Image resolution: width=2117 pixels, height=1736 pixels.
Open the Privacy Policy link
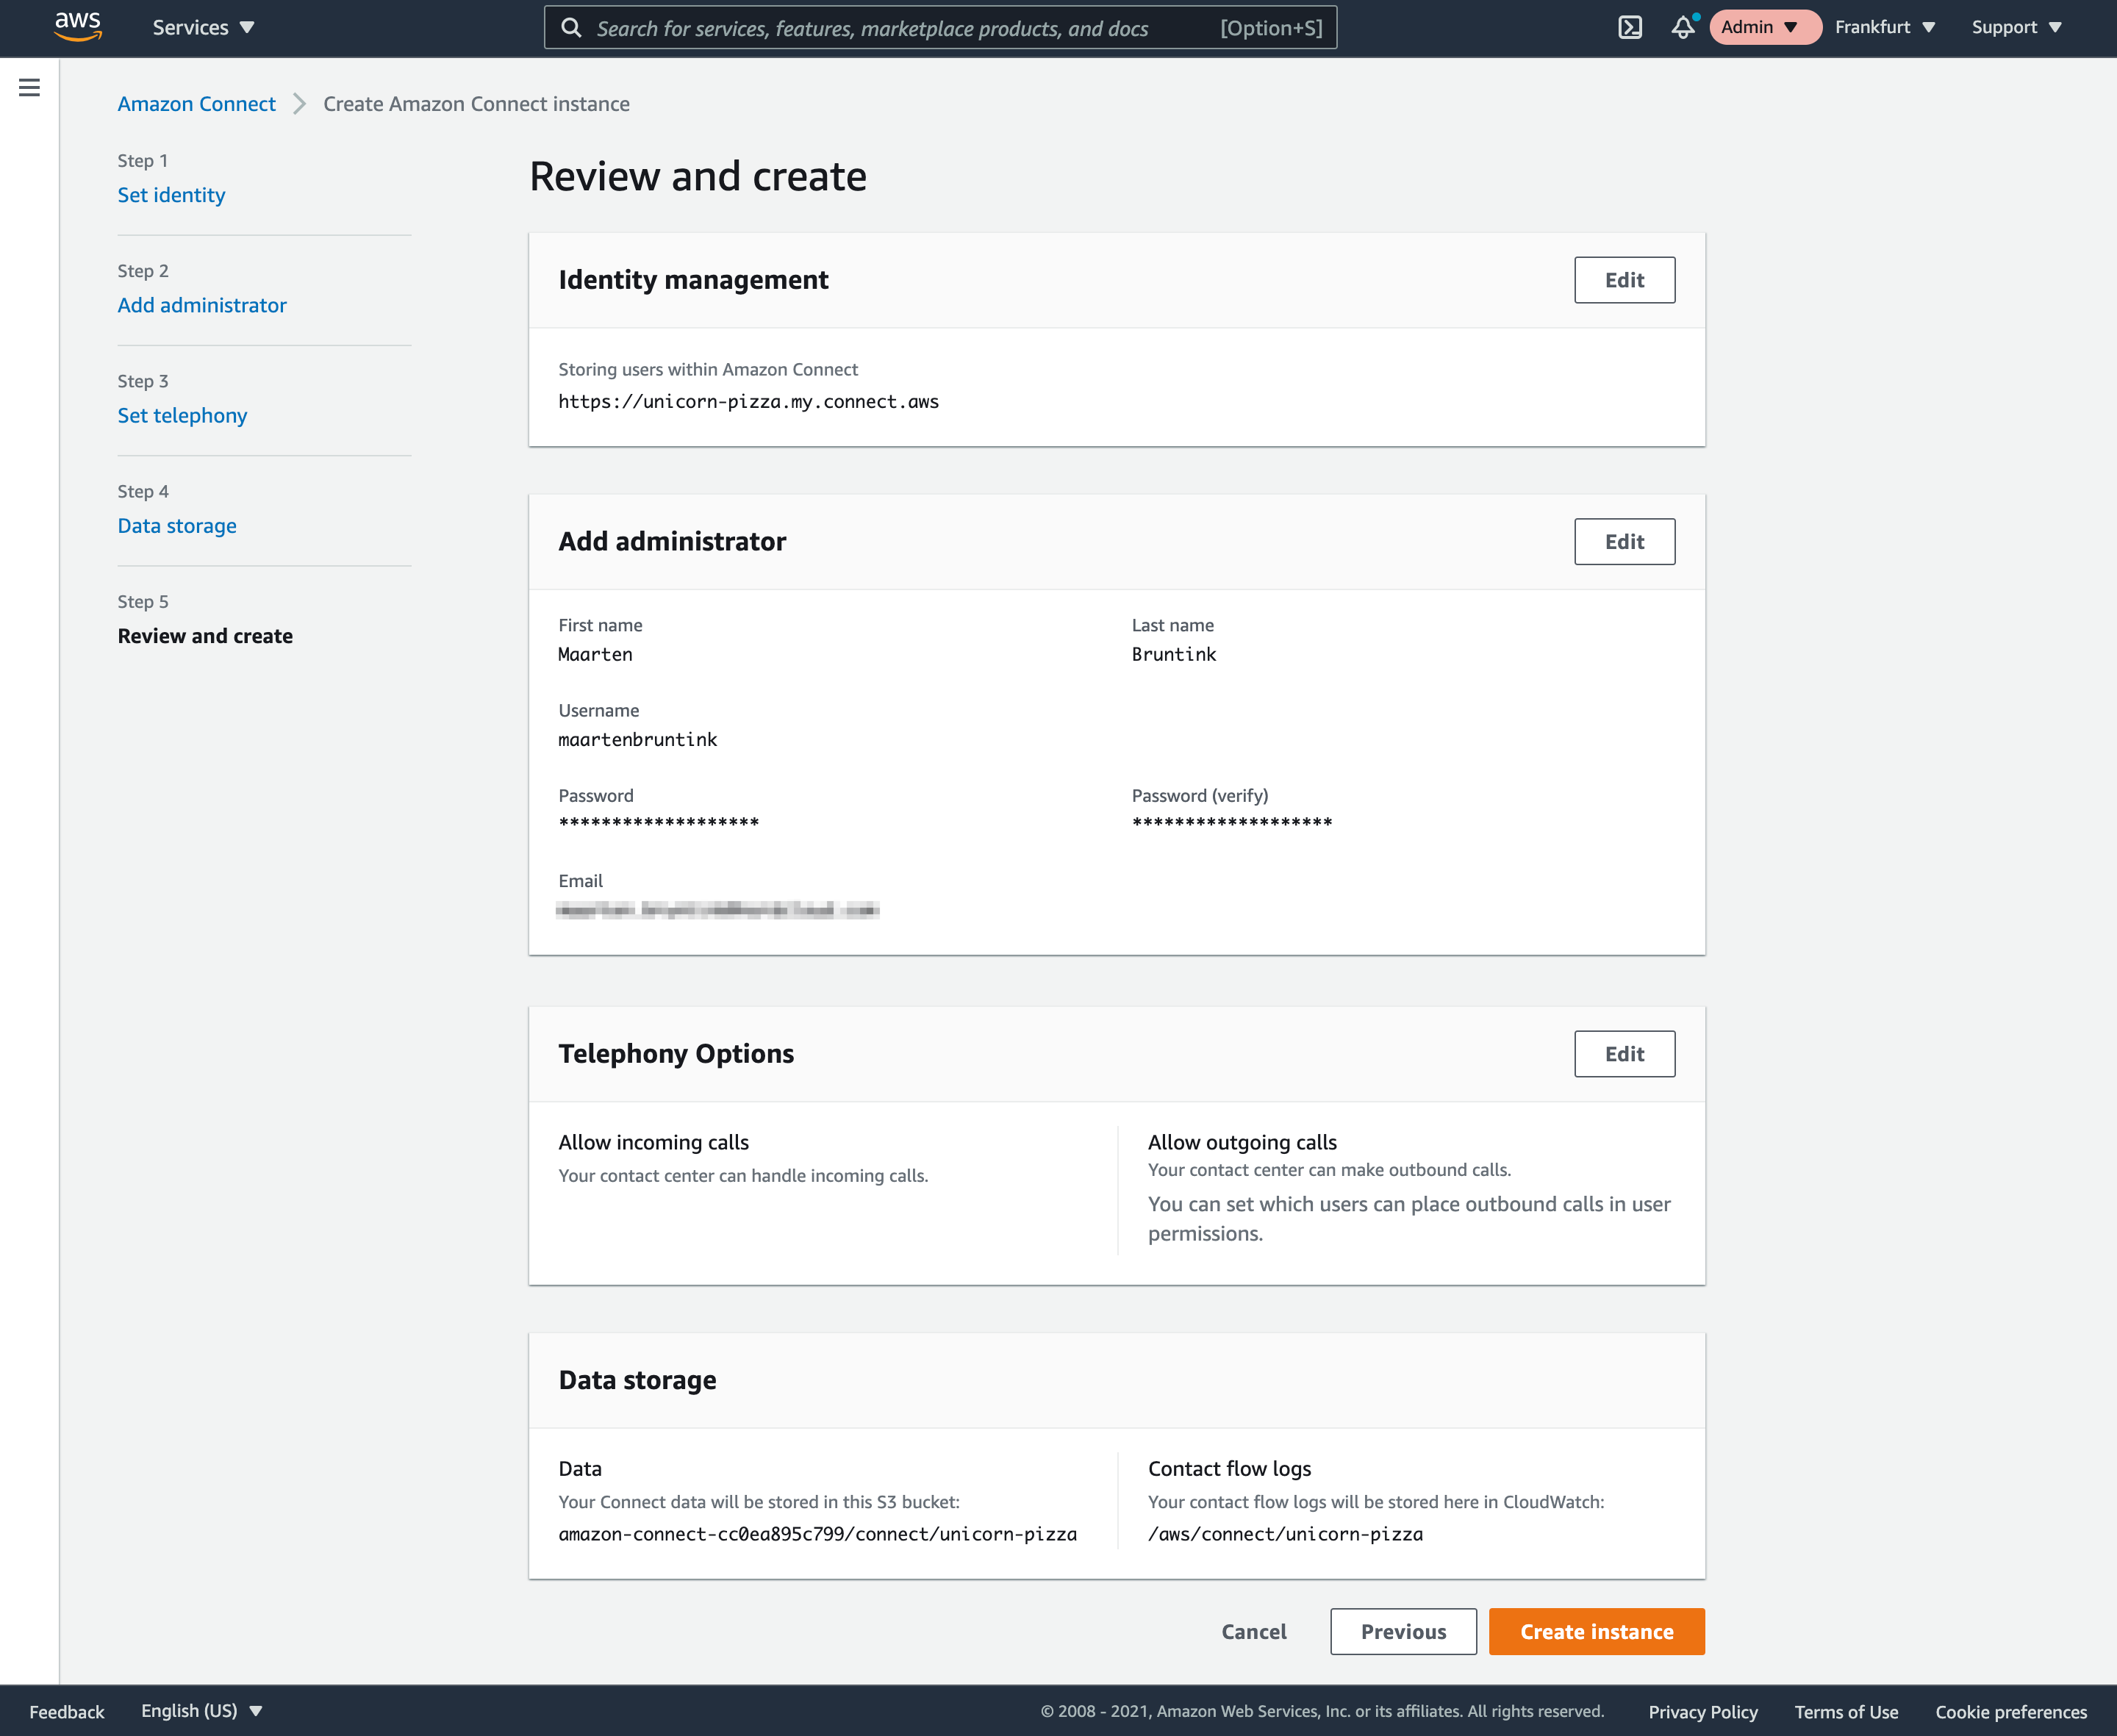(x=1703, y=1712)
